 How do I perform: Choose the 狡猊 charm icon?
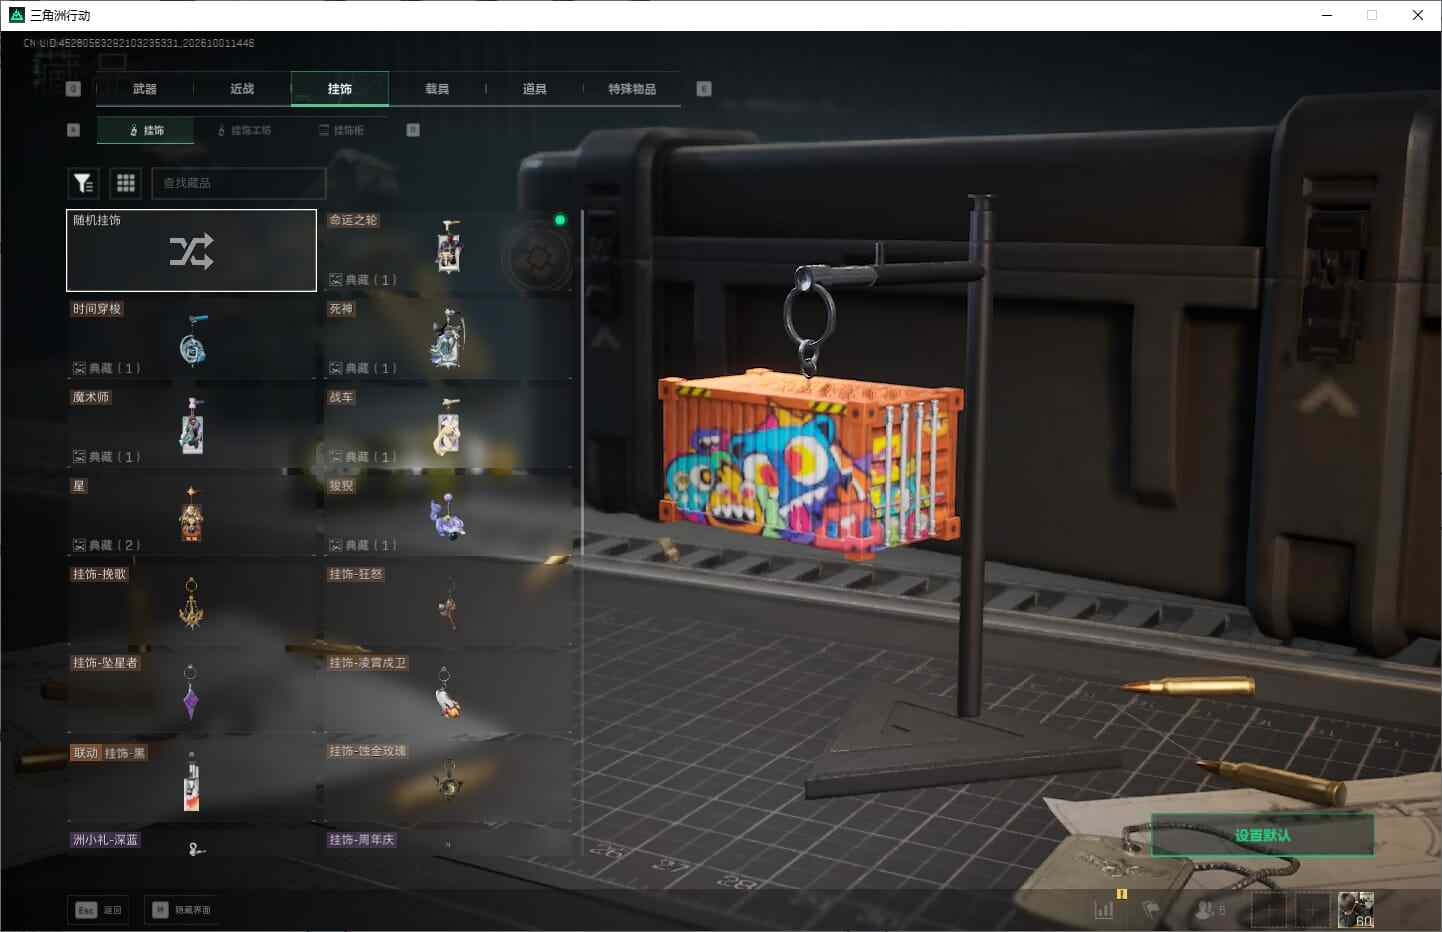pyautogui.click(x=447, y=517)
